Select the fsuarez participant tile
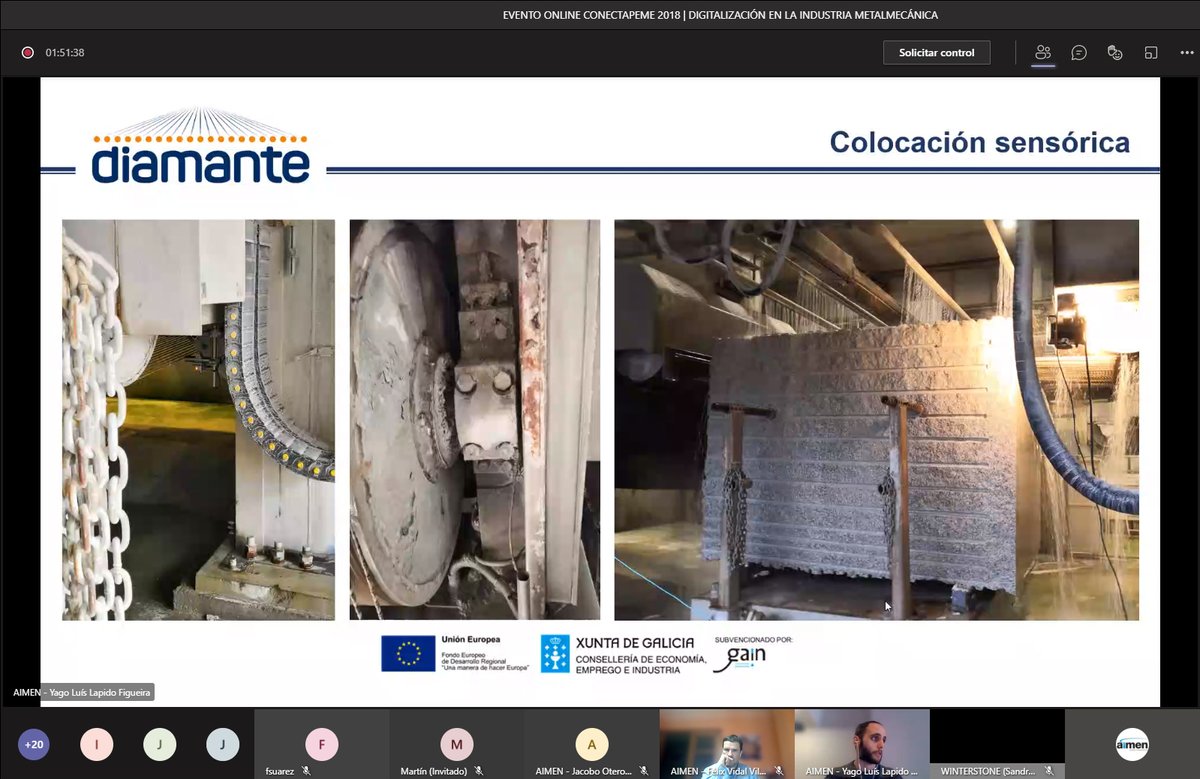Screen dimensions: 1200x779 pos(321,744)
